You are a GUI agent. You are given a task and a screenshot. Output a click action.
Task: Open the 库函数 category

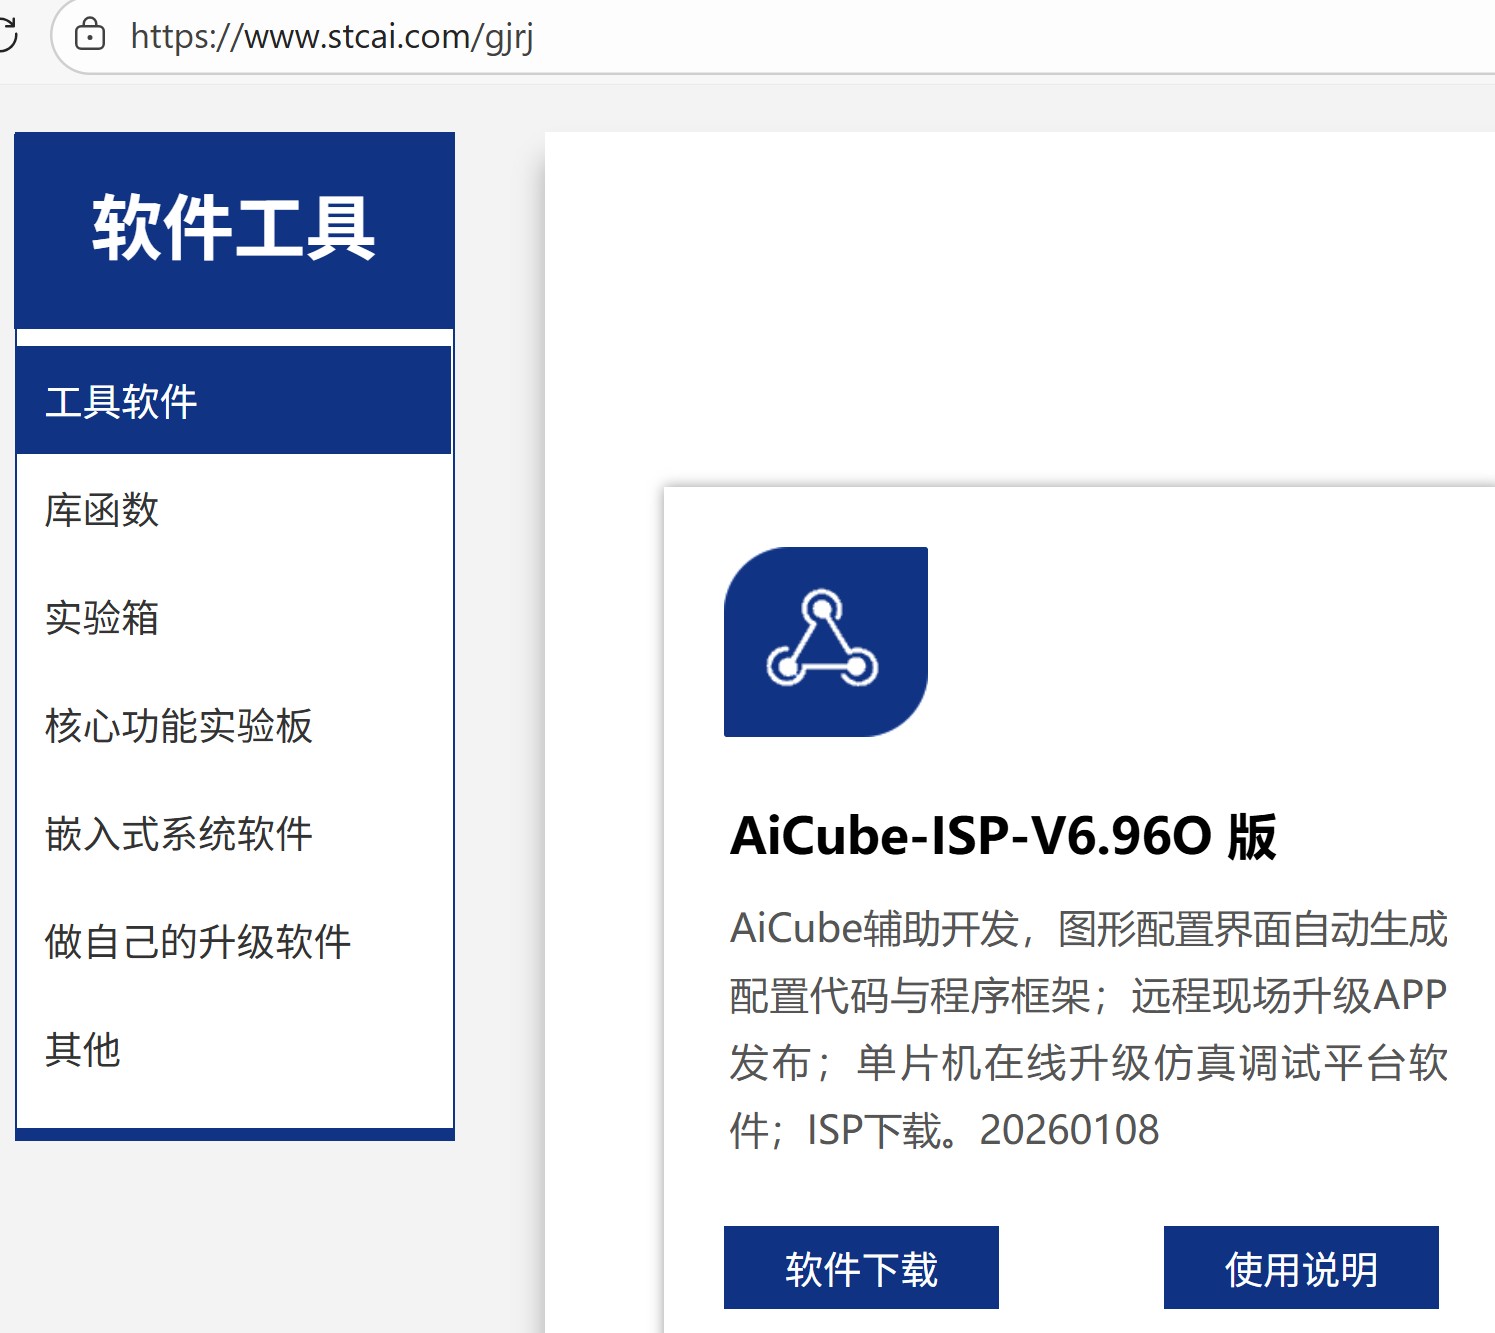point(101,511)
